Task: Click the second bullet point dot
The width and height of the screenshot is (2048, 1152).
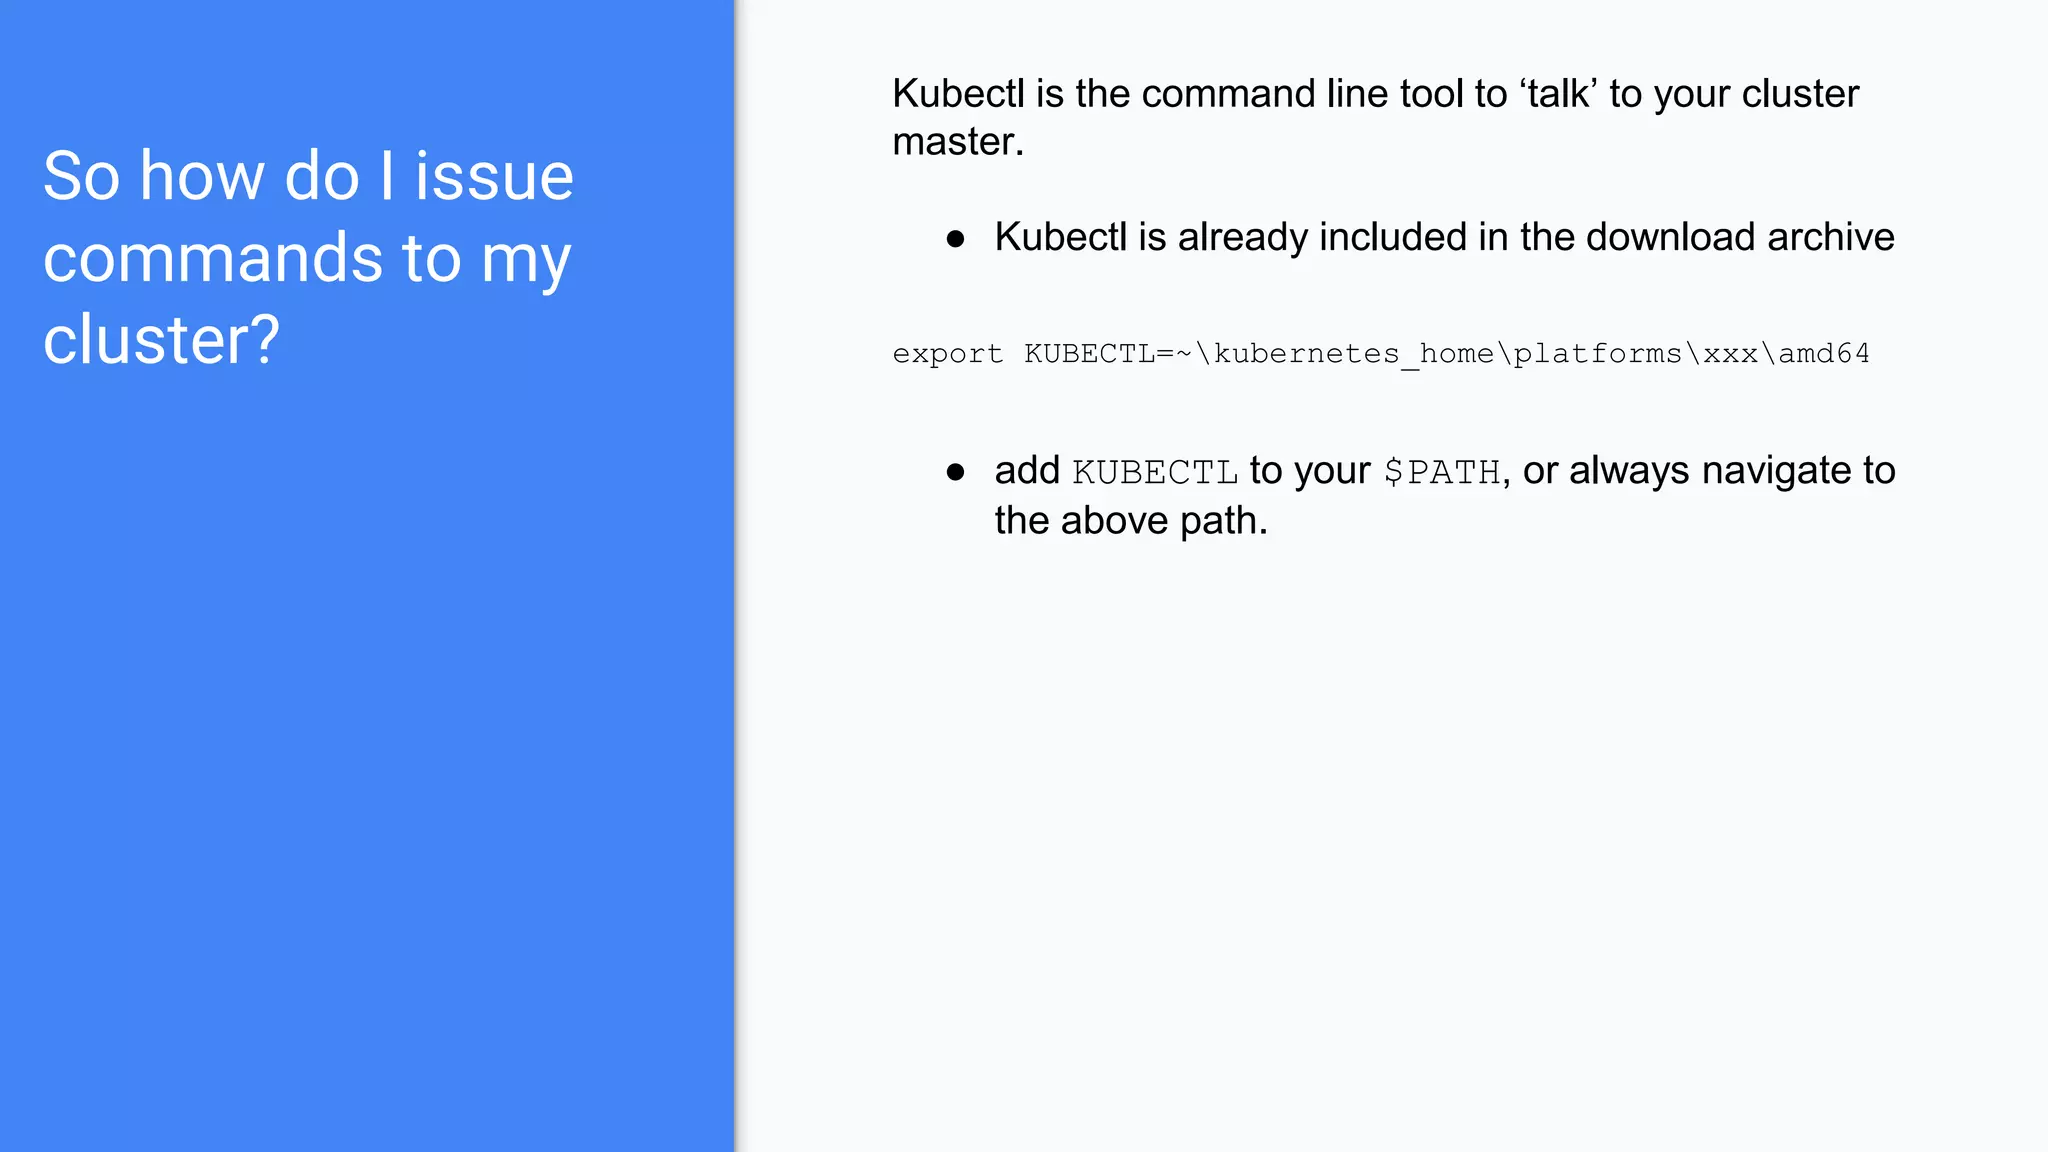Action: point(955,472)
